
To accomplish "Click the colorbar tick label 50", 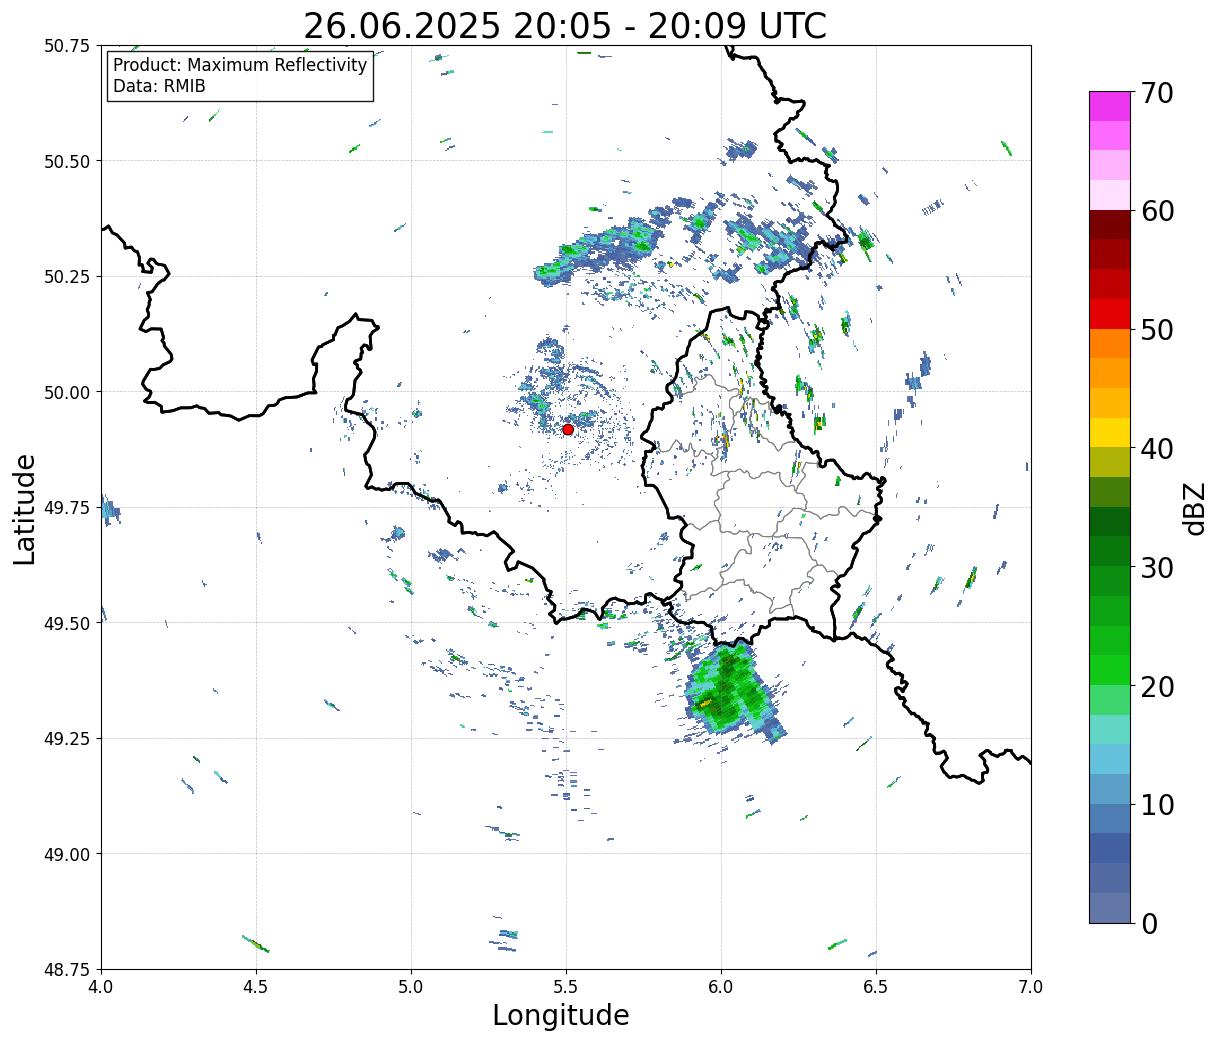I will pos(1156,330).
